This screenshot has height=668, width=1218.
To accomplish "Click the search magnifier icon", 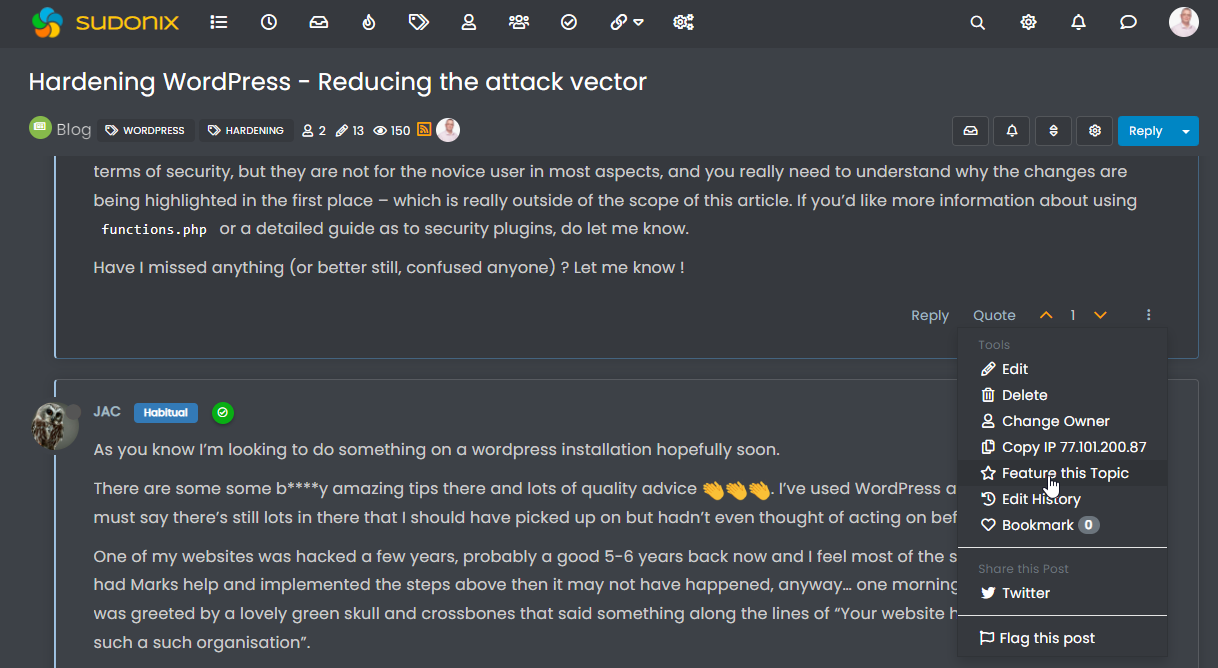I will point(978,22).
